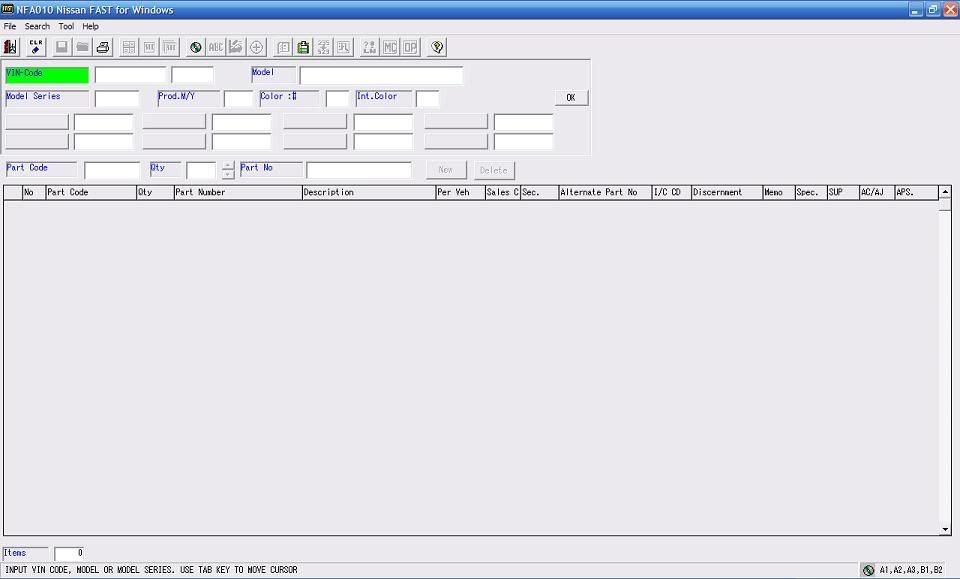Click the Discernment column header
Viewport: 960px width, 579px height.
(x=727, y=192)
